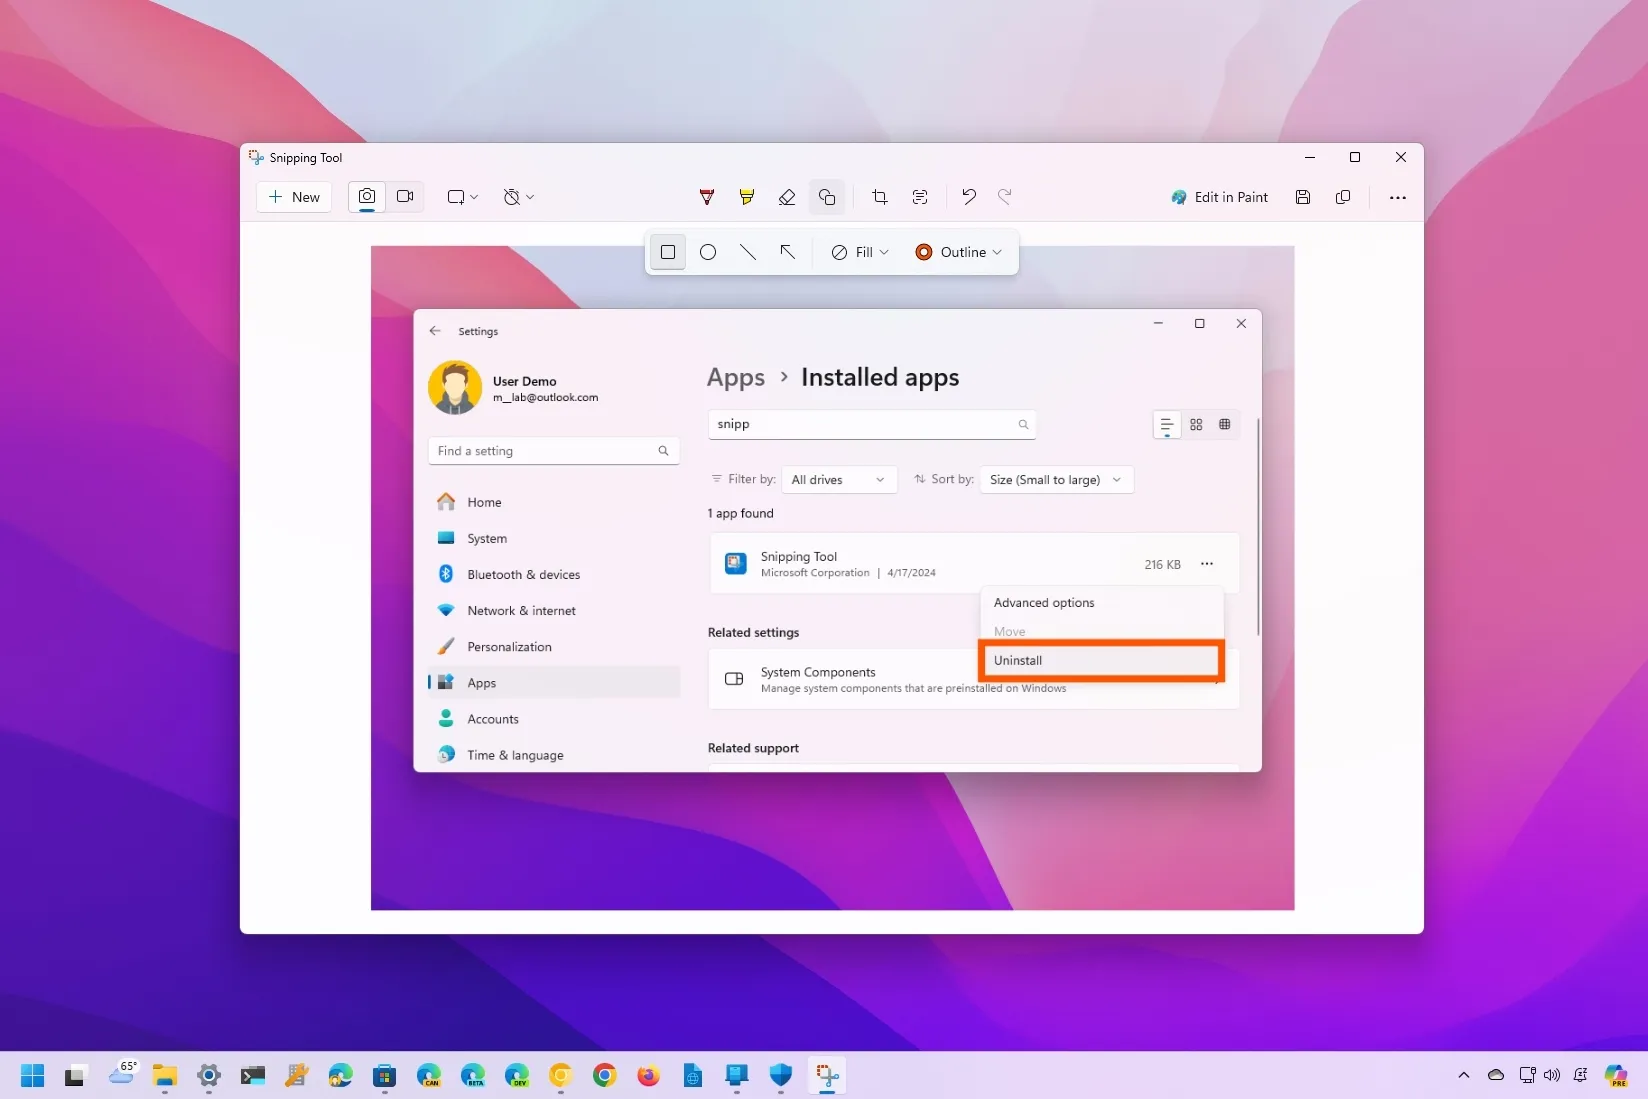The width and height of the screenshot is (1648, 1099).
Task: Select the arrow shape option
Action: pos(788,252)
